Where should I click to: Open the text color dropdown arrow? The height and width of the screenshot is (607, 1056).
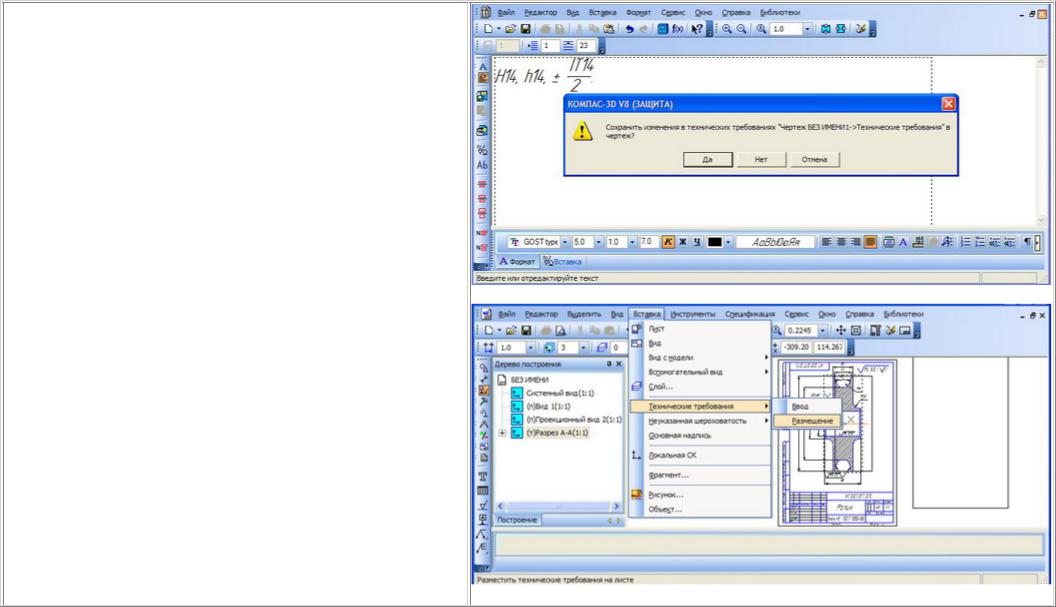(729, 242)
